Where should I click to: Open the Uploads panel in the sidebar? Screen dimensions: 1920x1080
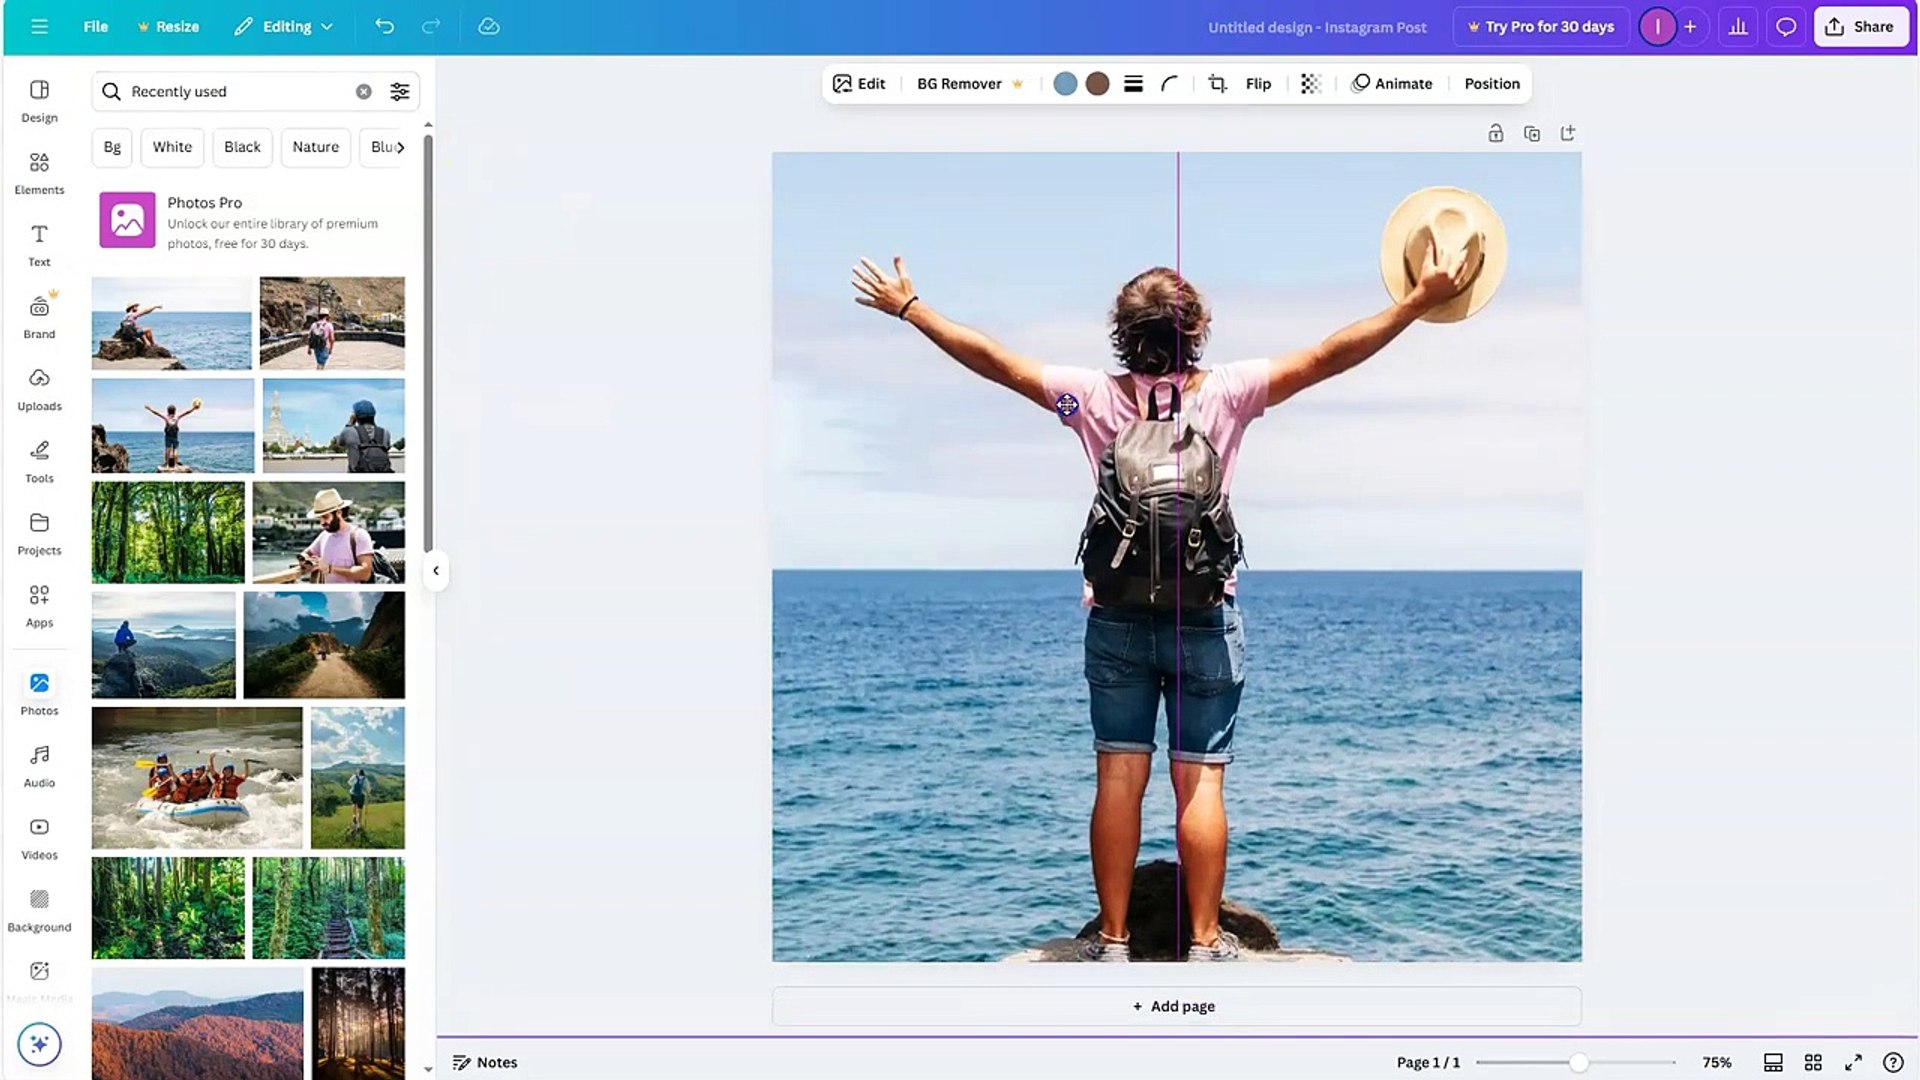39,388
